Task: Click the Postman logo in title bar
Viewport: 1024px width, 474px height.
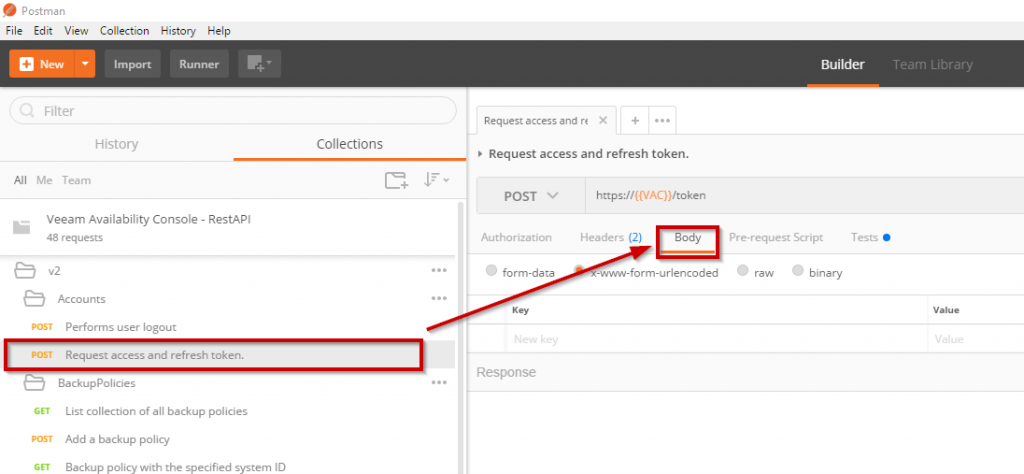Action: tap(10, 11)
